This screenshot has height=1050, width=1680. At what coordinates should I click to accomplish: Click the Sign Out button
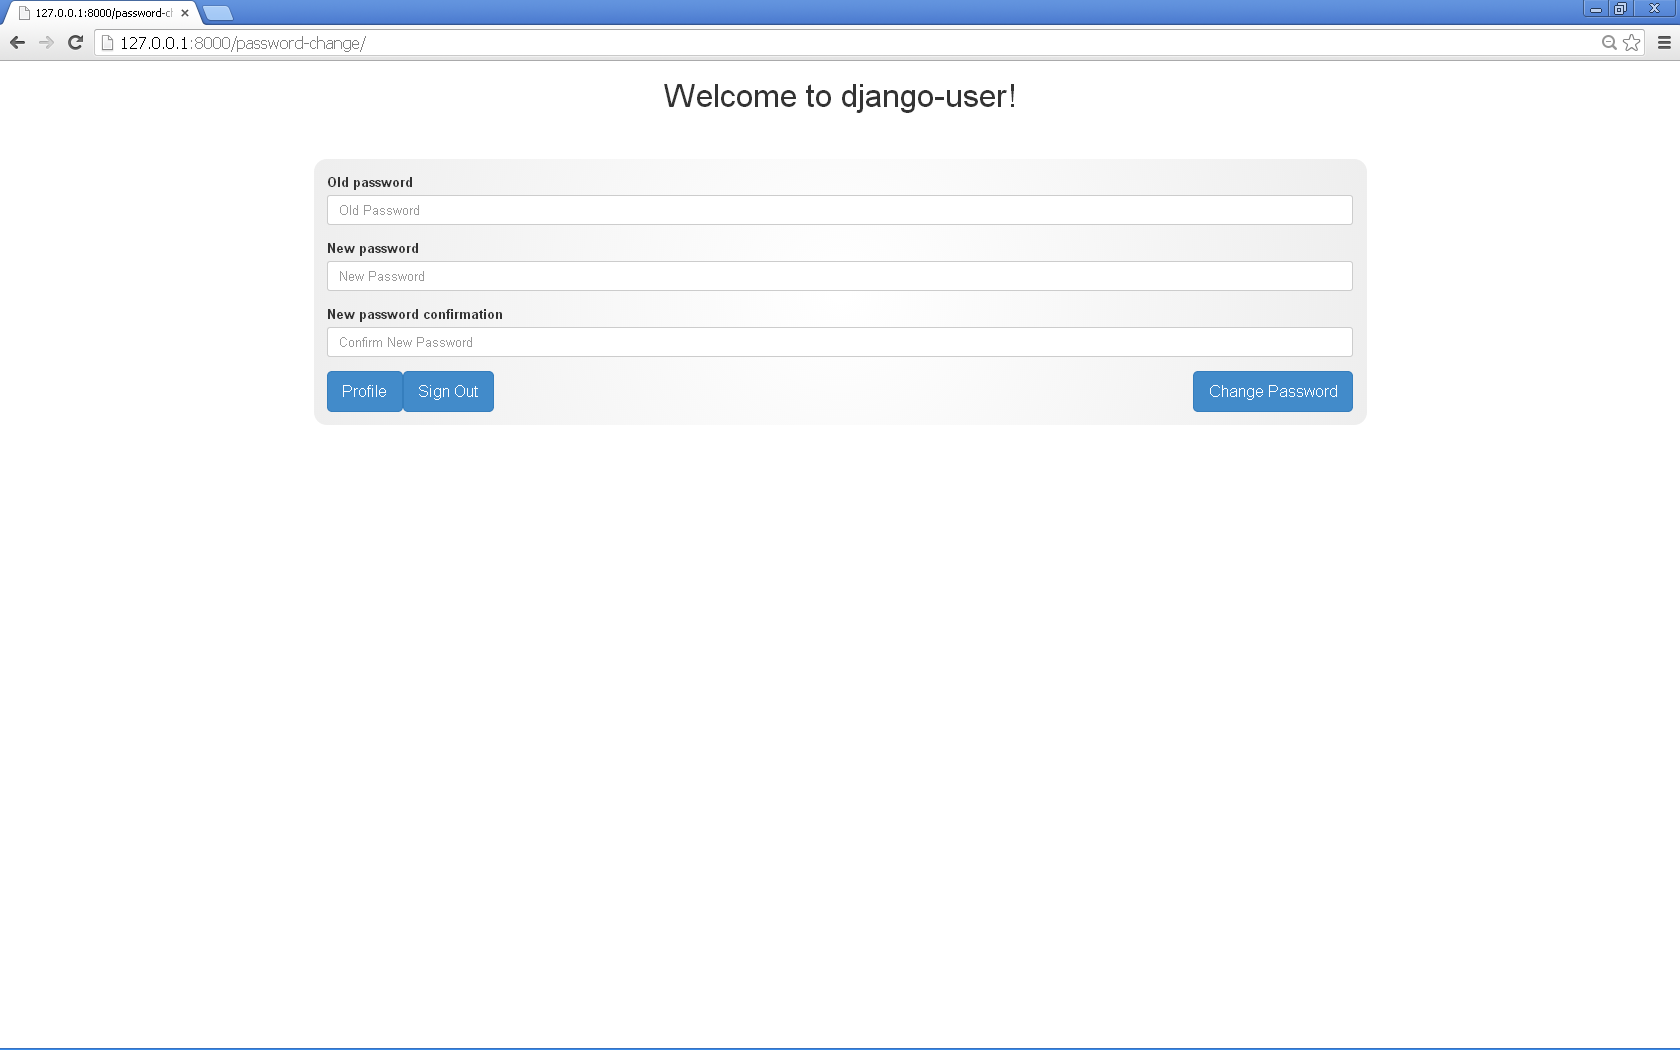(448, 391)
